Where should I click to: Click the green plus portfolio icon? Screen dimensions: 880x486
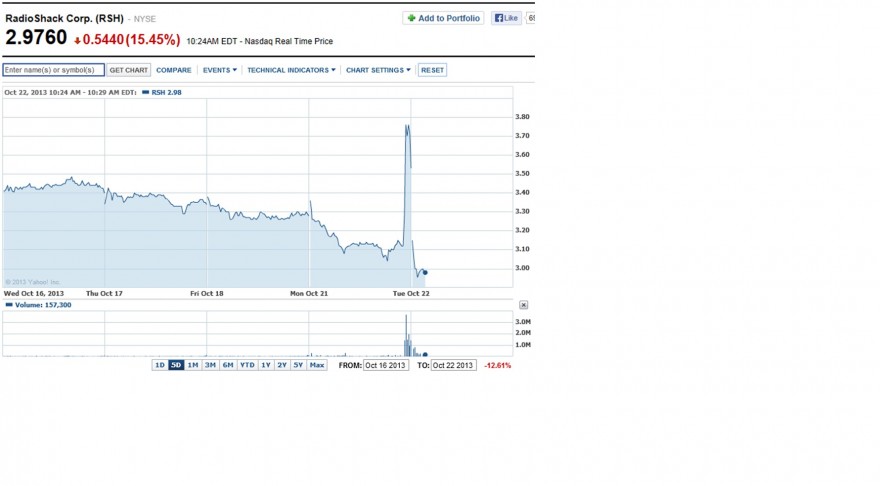[411, 18]
